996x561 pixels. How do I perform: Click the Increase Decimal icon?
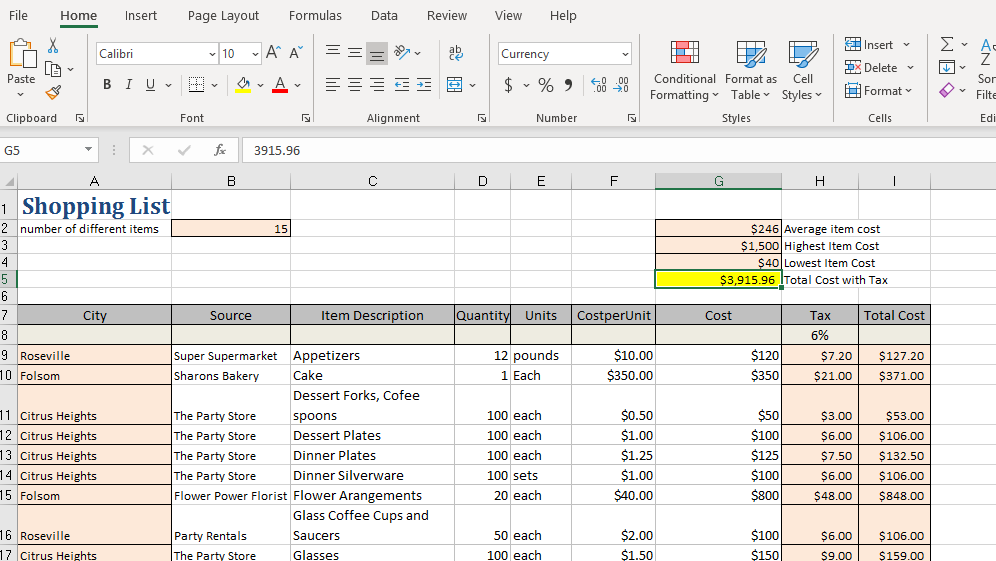coord(598,85)
